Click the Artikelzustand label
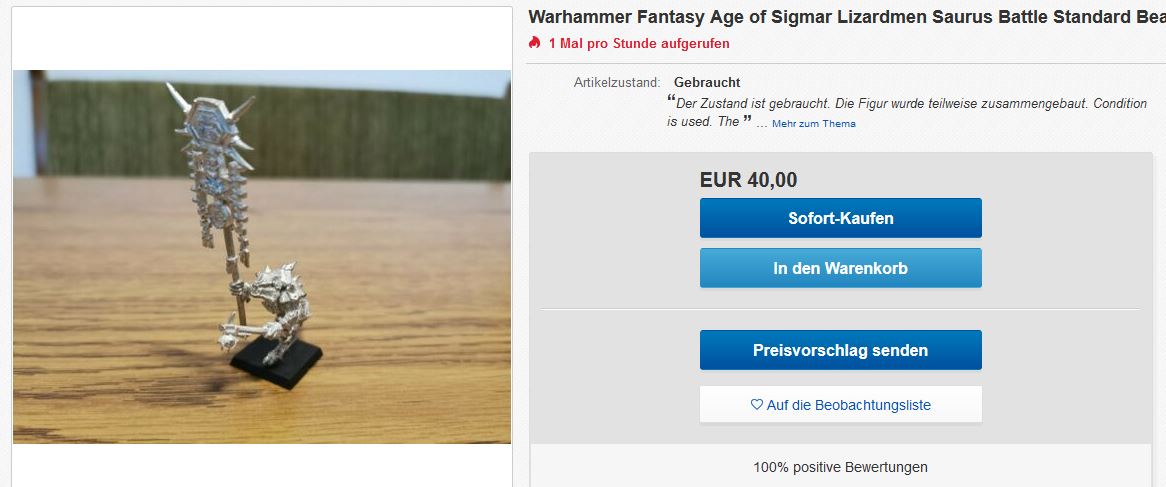The width and height of the screenshot is (1166, 487). click(x=617, y=83)
